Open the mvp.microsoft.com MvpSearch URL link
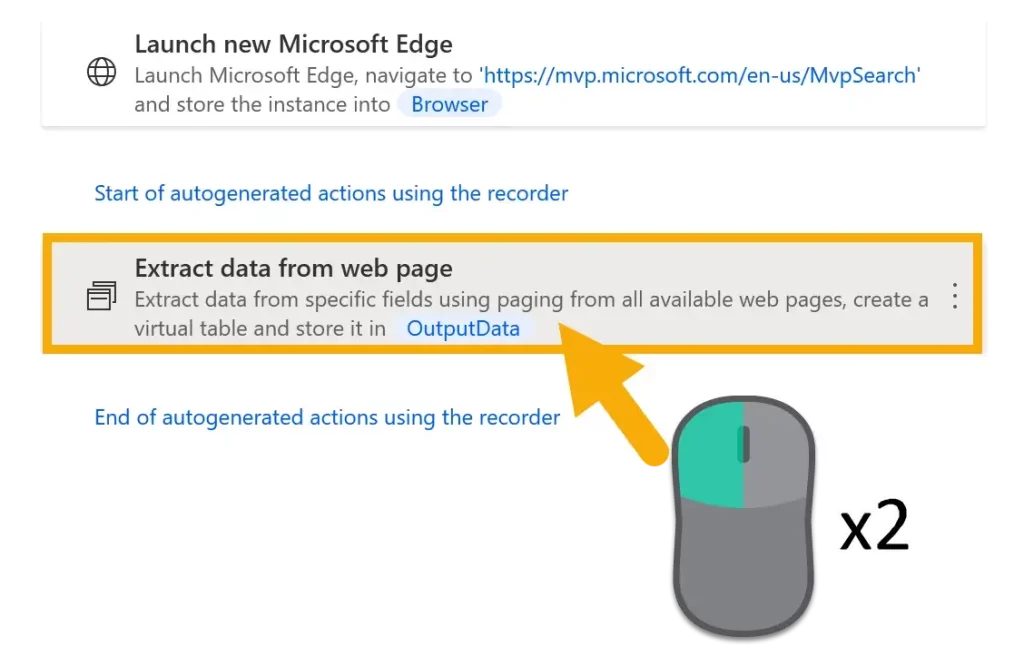This screenshot has height=646, width=1024. tap(700, 75)
